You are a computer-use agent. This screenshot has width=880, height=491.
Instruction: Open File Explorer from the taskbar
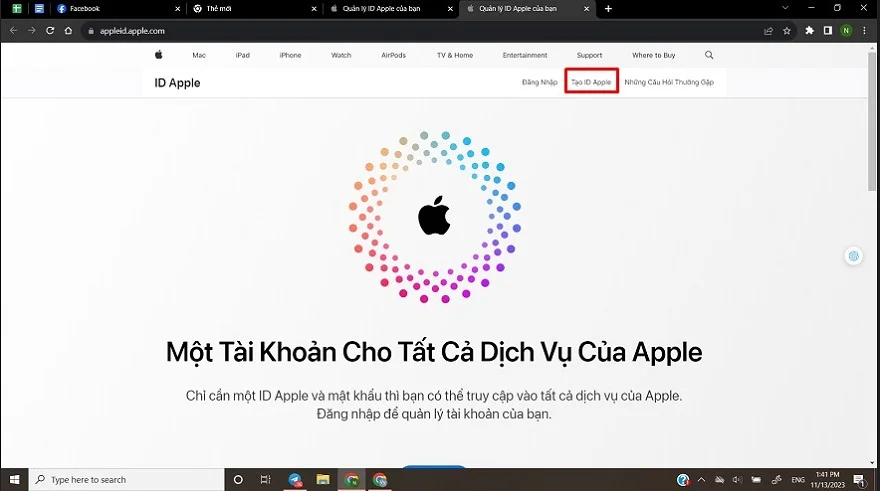323,480
